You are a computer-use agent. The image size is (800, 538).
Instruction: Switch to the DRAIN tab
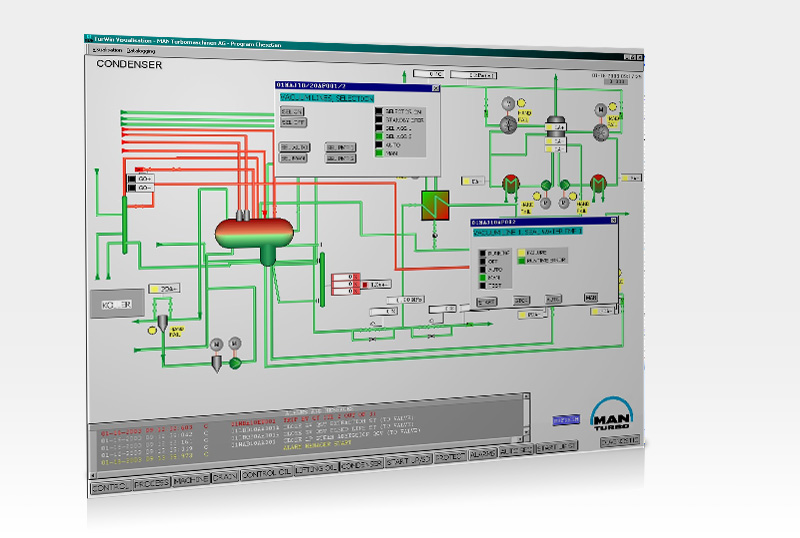[x=225, y=477]
